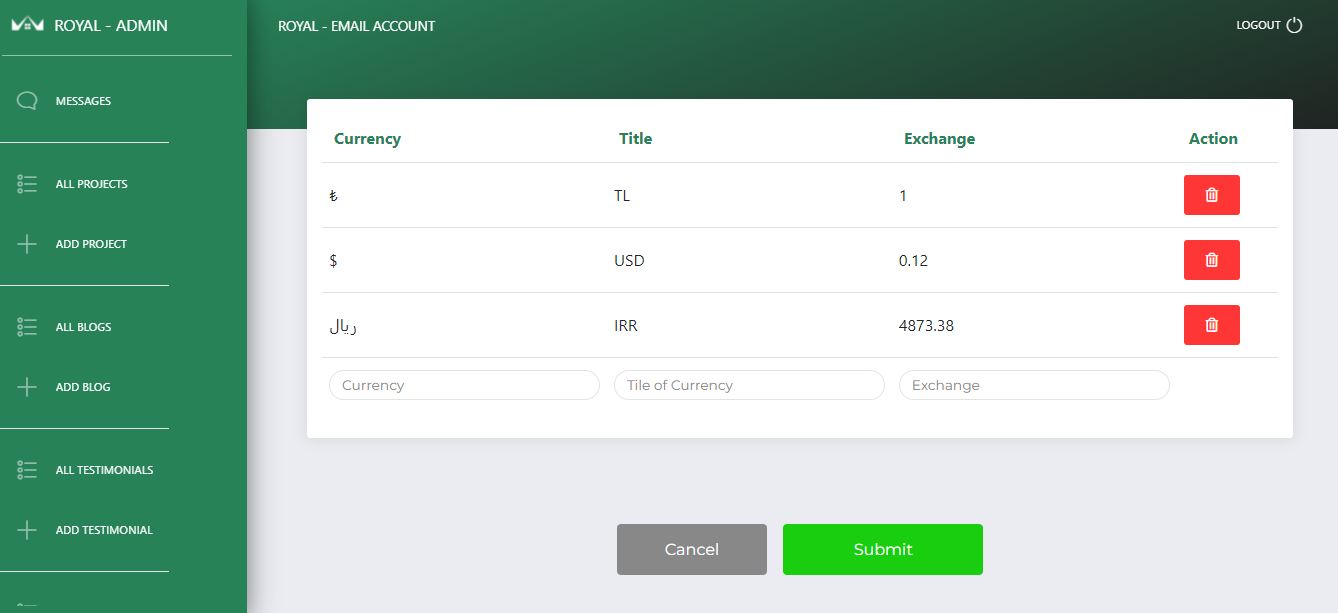Click the Add Project plus icon

tap(27, 244)
